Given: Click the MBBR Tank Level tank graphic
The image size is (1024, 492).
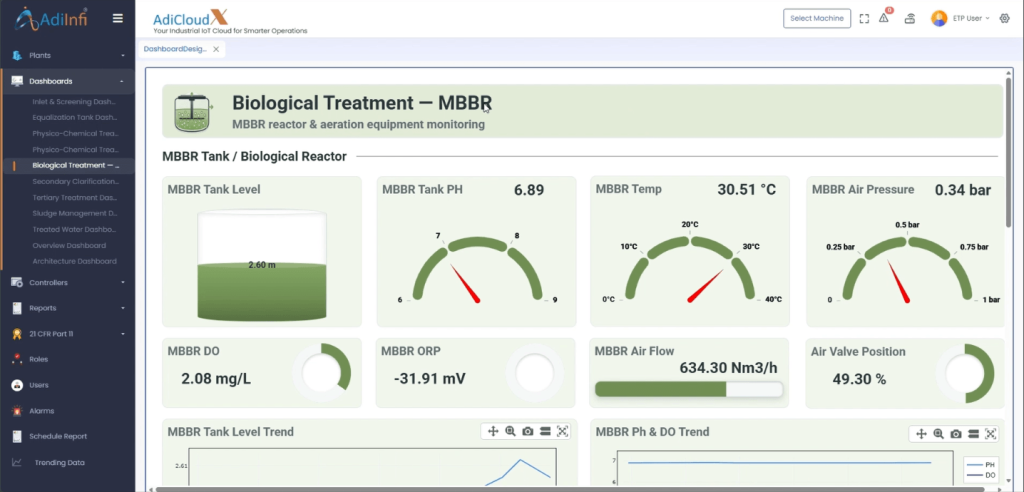Looking at the screenshot, I should pyautogui.click(x=262, y=265).
